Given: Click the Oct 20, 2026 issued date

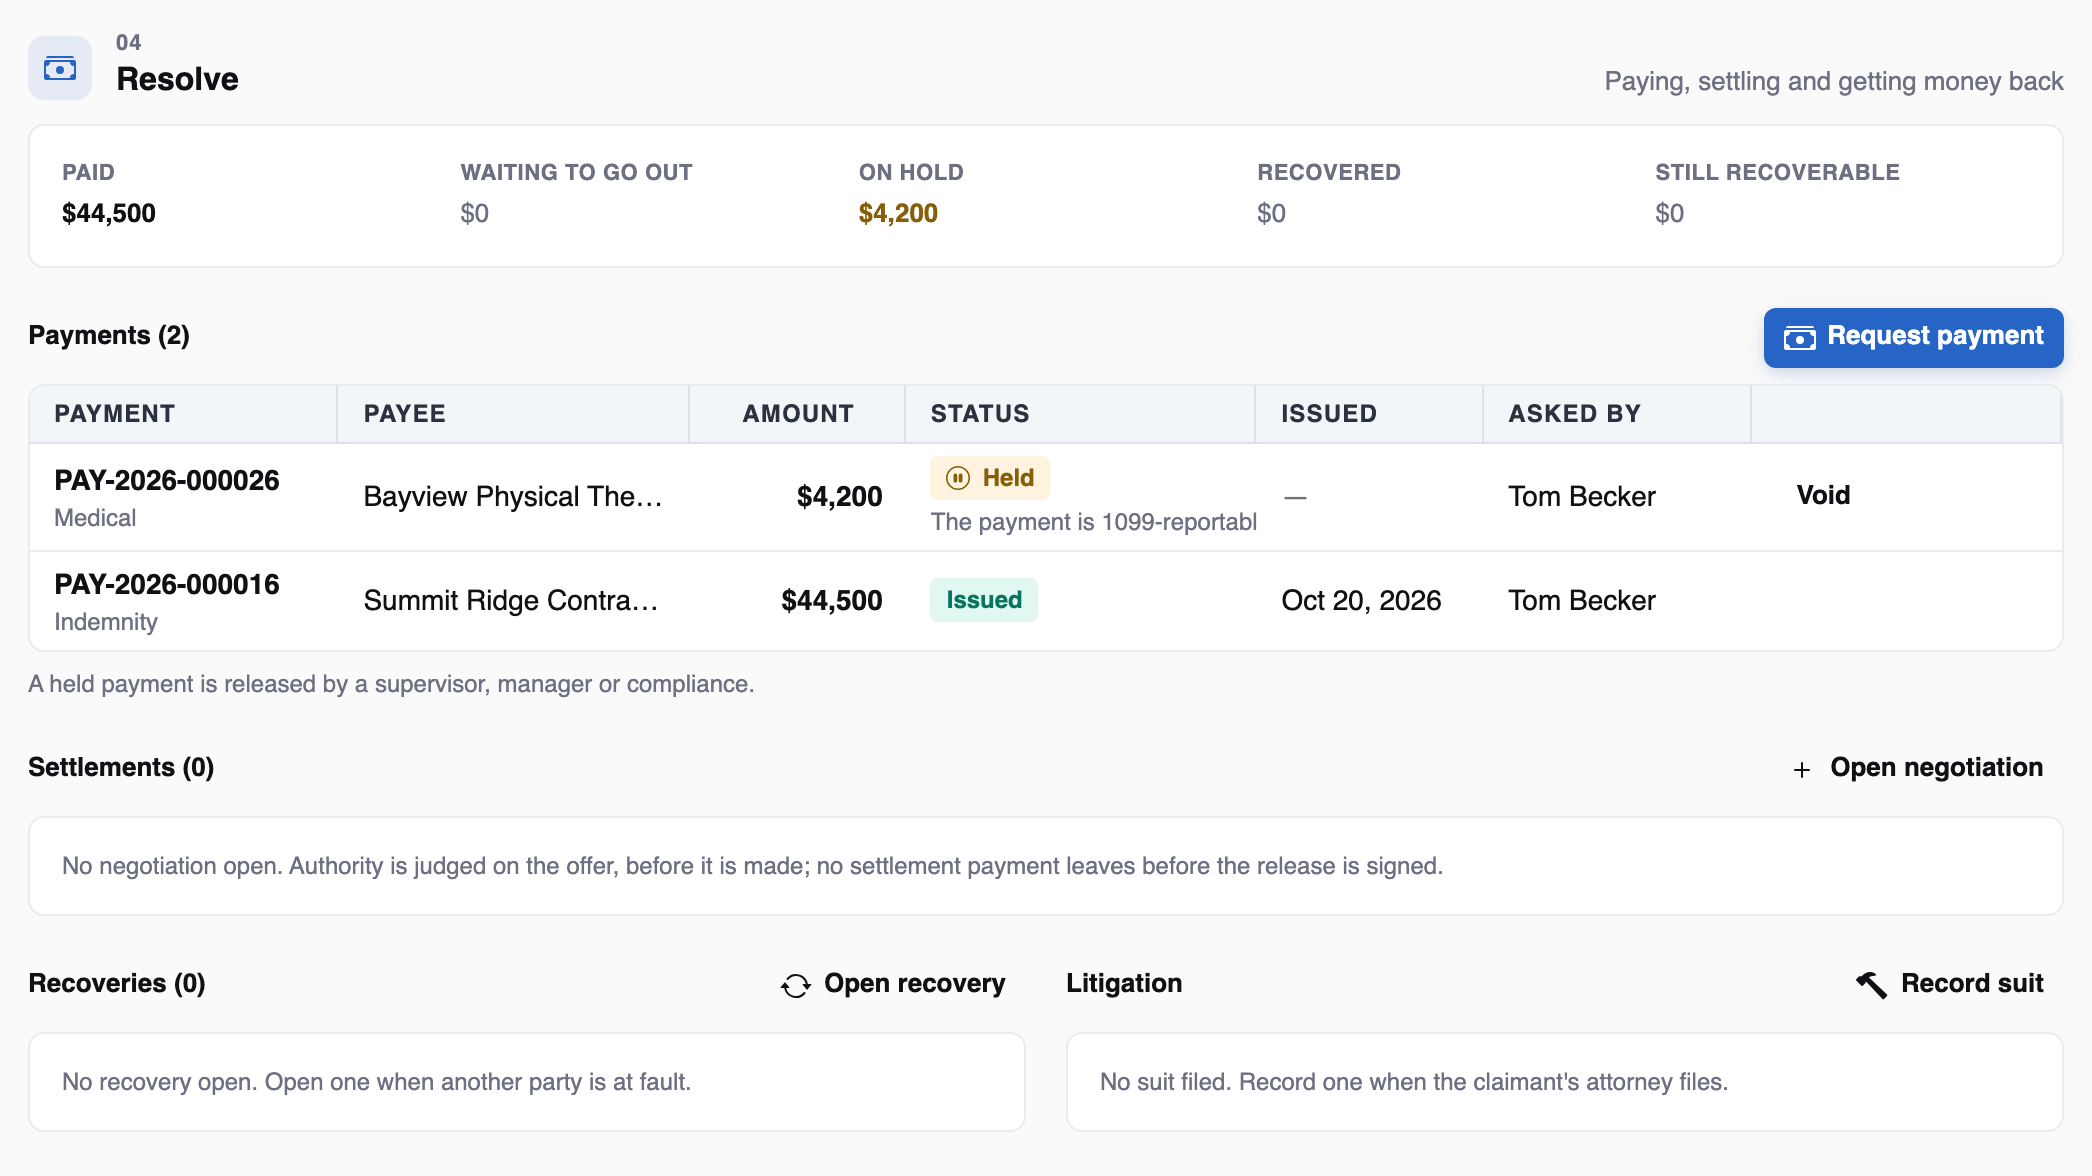Looking at the screenshot, I should pyautogui.click(x=1361, y=600).
